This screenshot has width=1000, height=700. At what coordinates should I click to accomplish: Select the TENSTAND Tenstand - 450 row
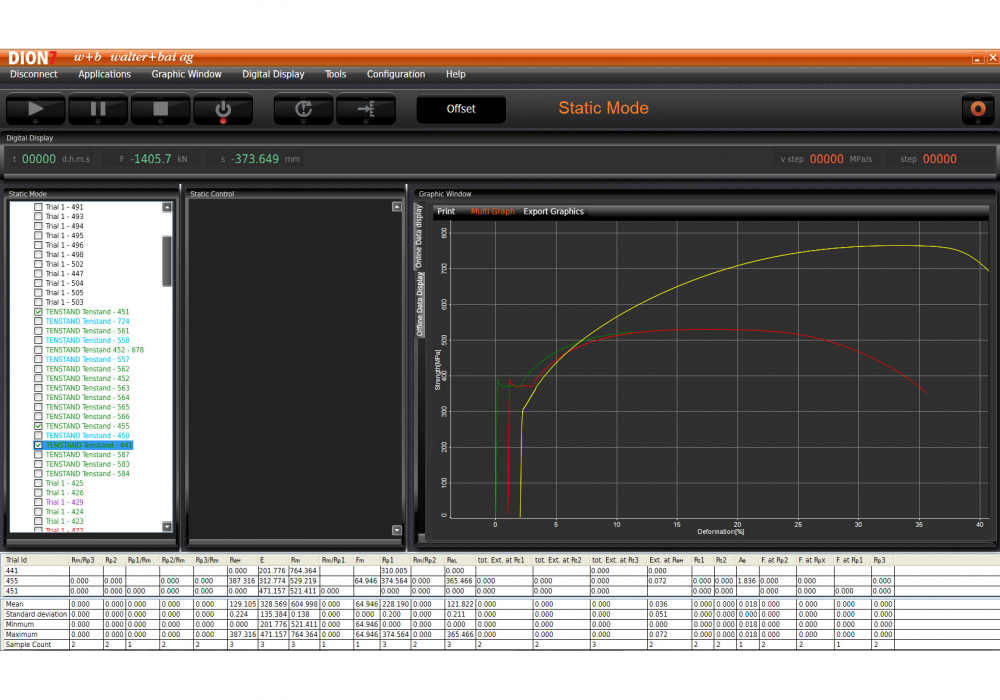pyautogui.click(x=87, y=435)
